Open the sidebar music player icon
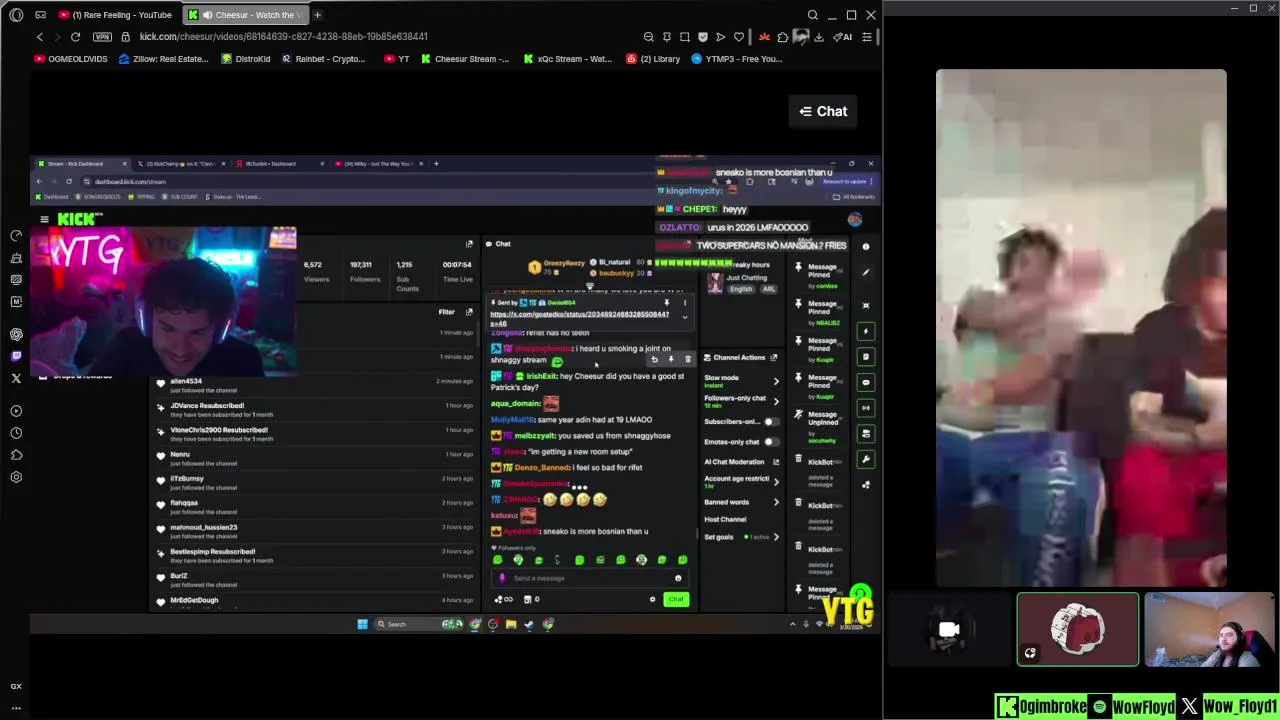The height and width of the screenshot is (720, 1280). [x=16, y=411]
